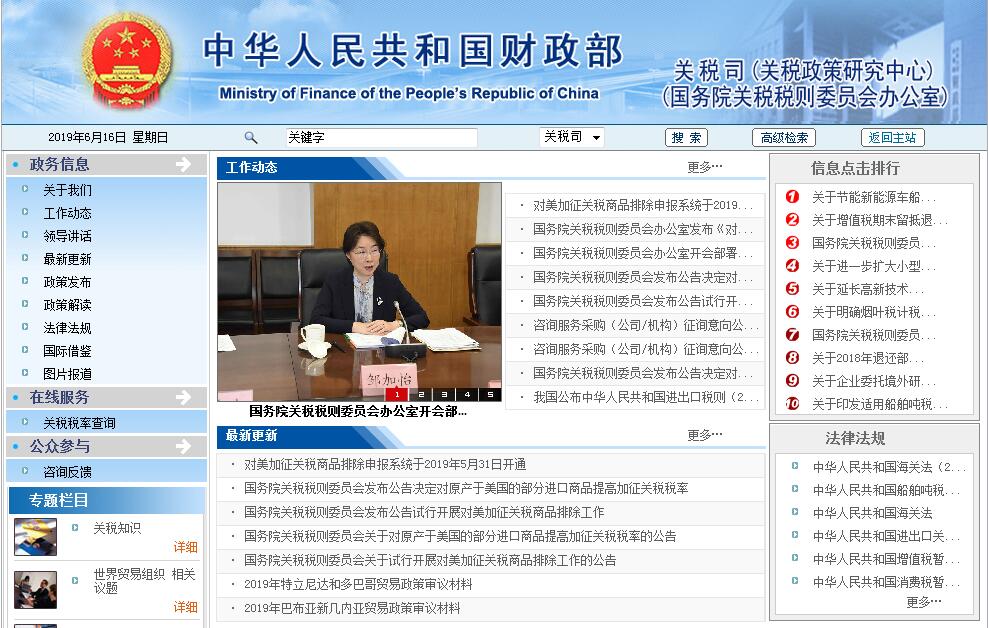Click the arrow icon on 在线服务 header

[183, 397]
